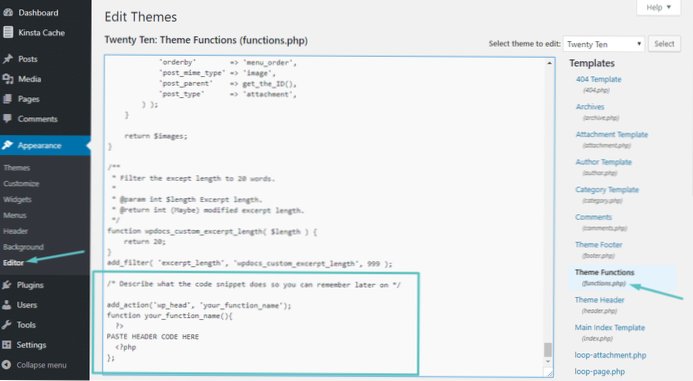Open the Archives template file
Viewport: 693px width, 381px height.
590,107
